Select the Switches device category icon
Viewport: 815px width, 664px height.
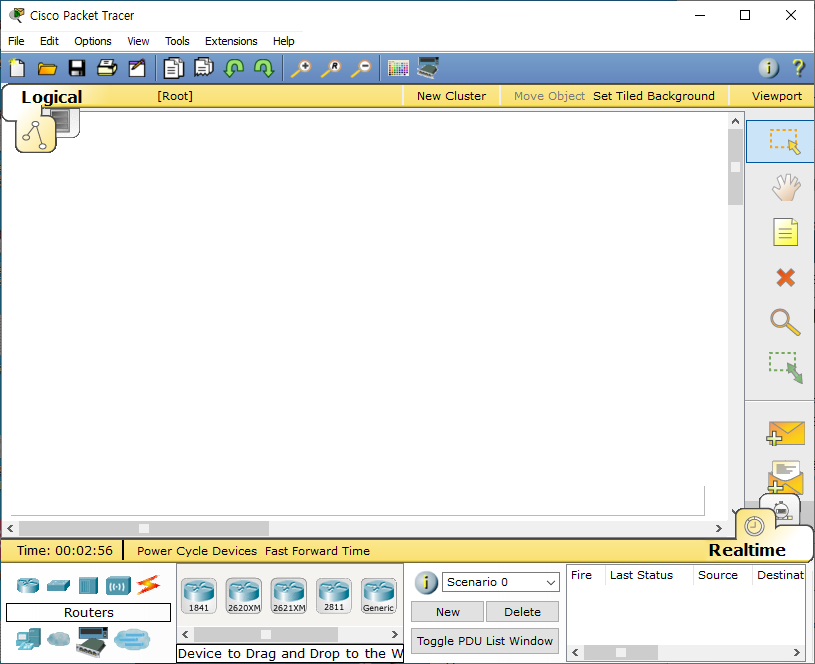coord(58,585)
